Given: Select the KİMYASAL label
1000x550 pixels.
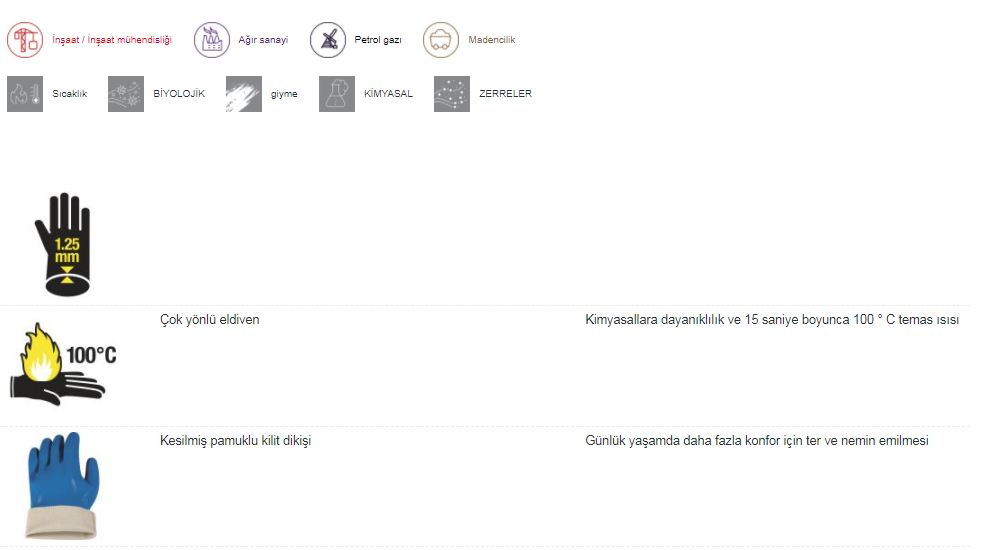Looking at the screenshot, I should (388, 93).
